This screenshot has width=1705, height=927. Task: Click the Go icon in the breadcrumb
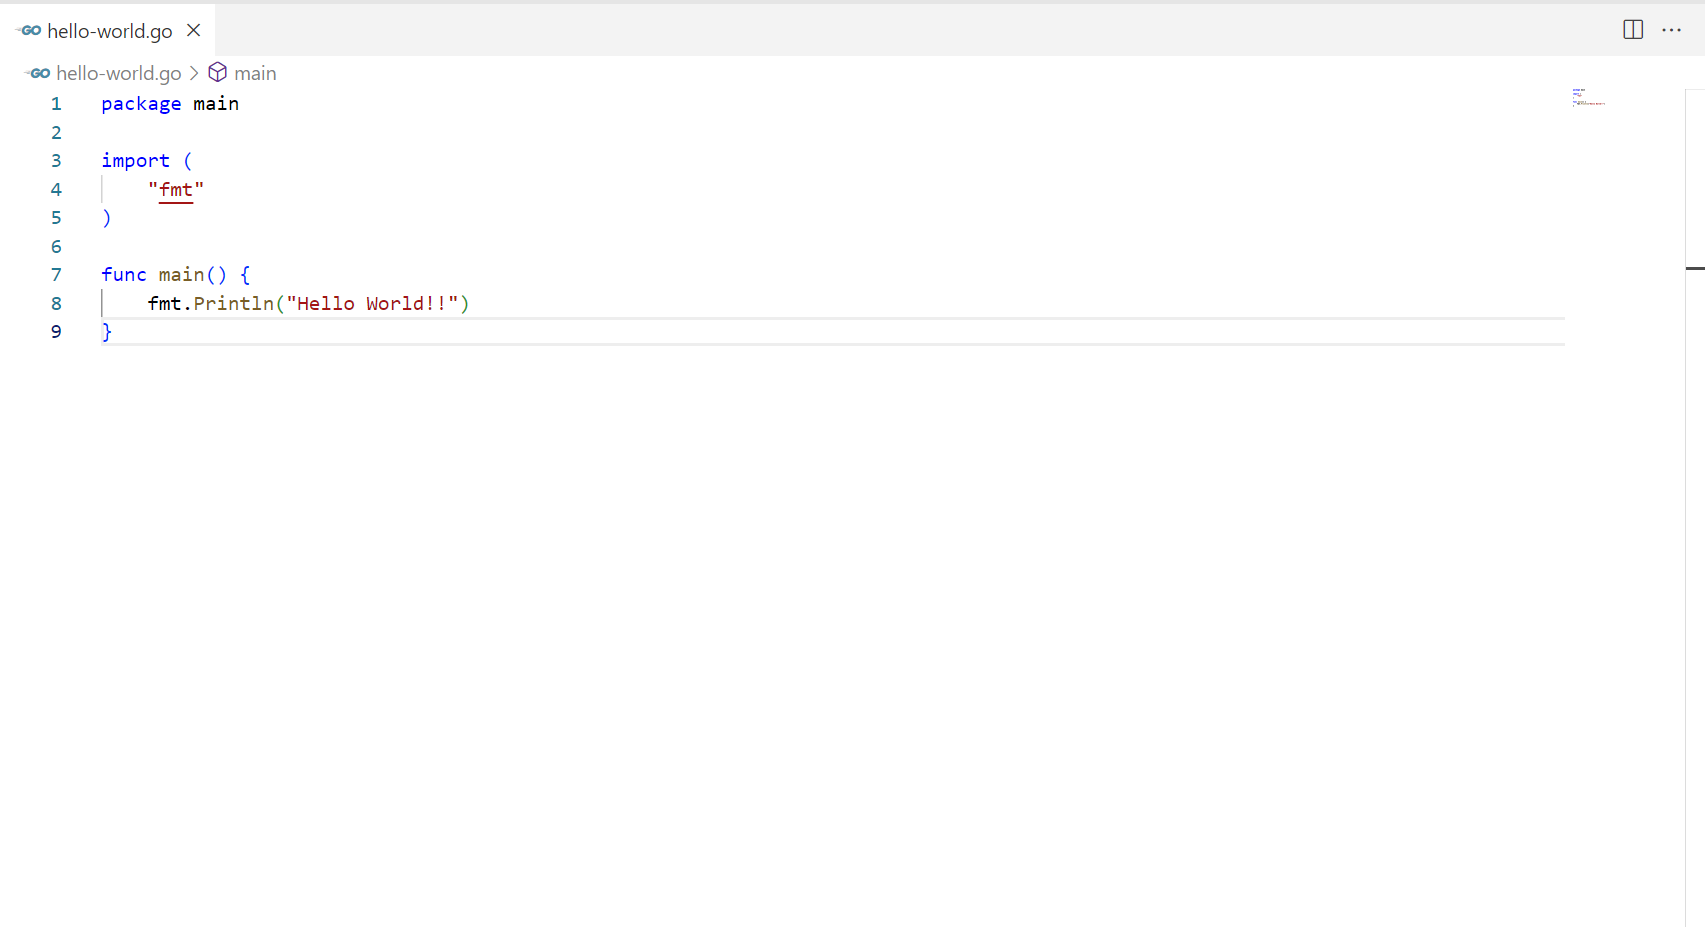[38, 73]
